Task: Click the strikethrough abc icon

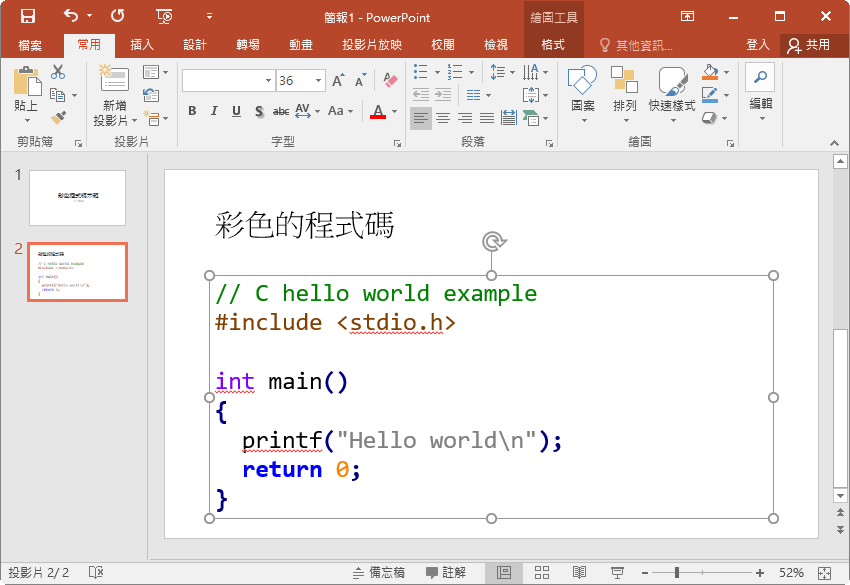Action: click(x=281, y=112)
